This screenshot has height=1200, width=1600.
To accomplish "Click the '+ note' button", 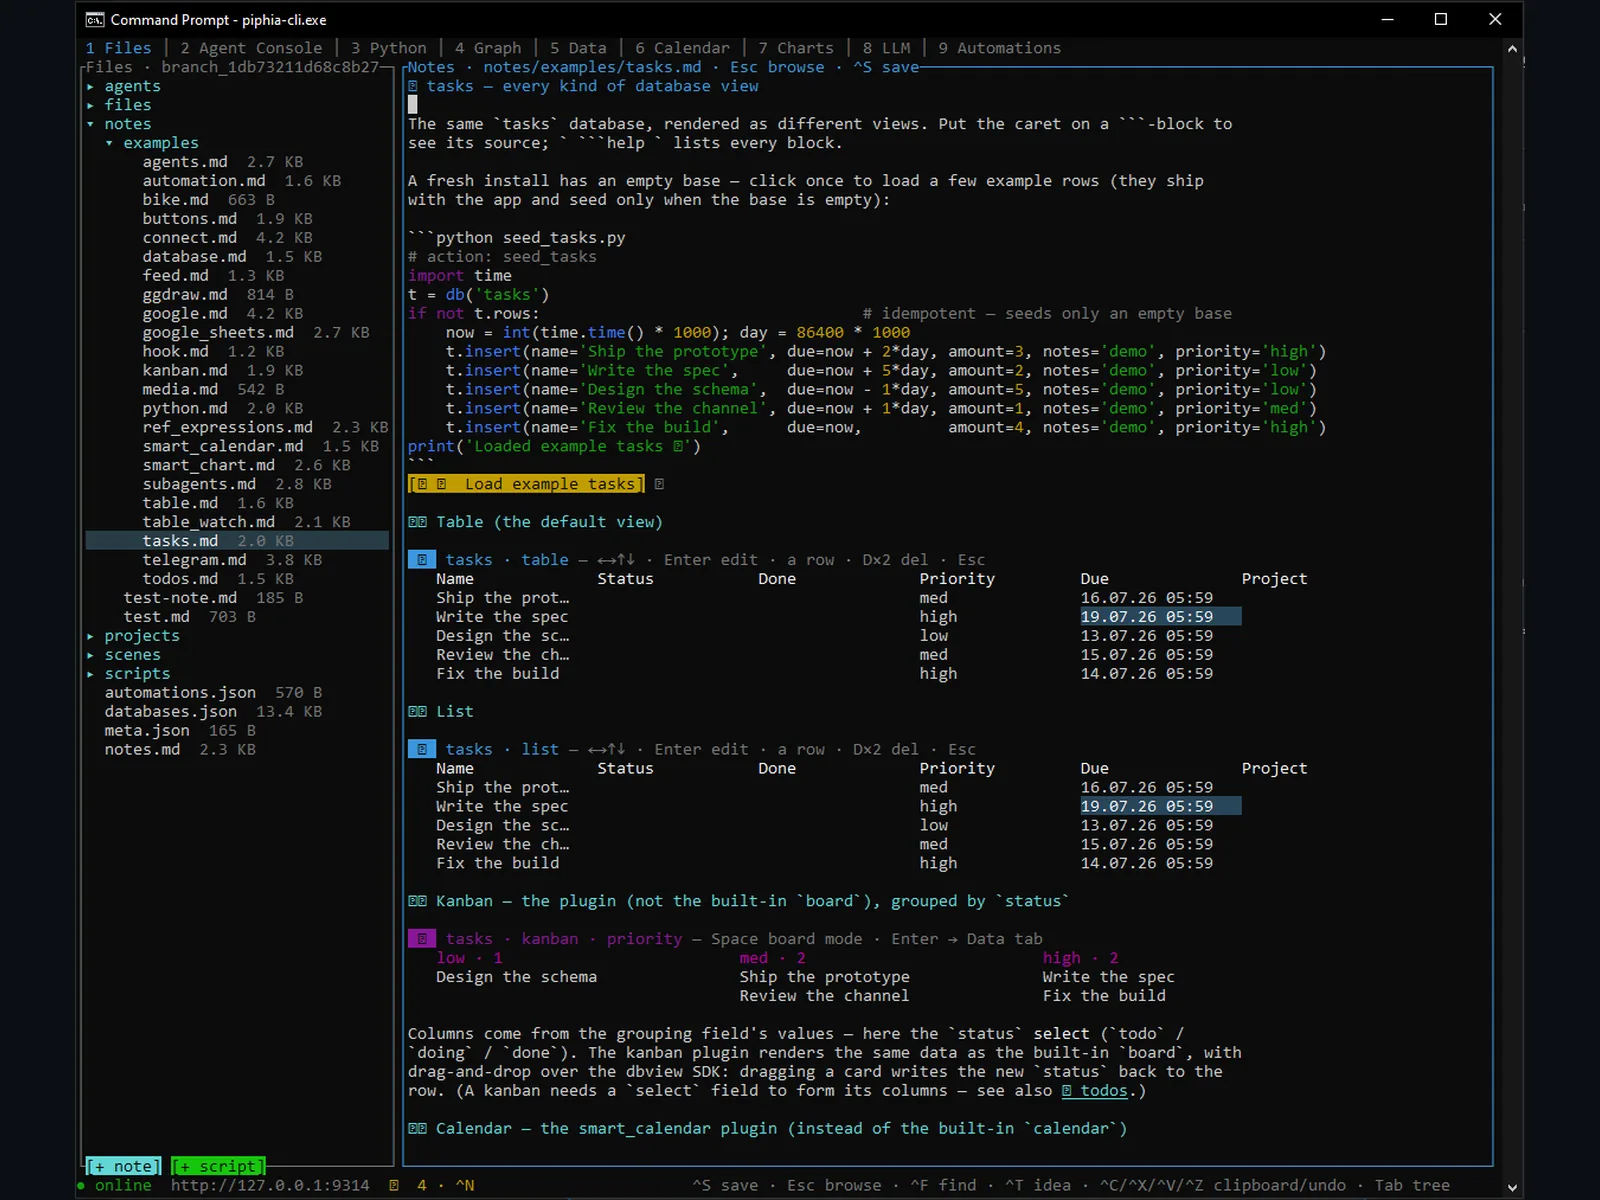I will tap(124, 1166).
